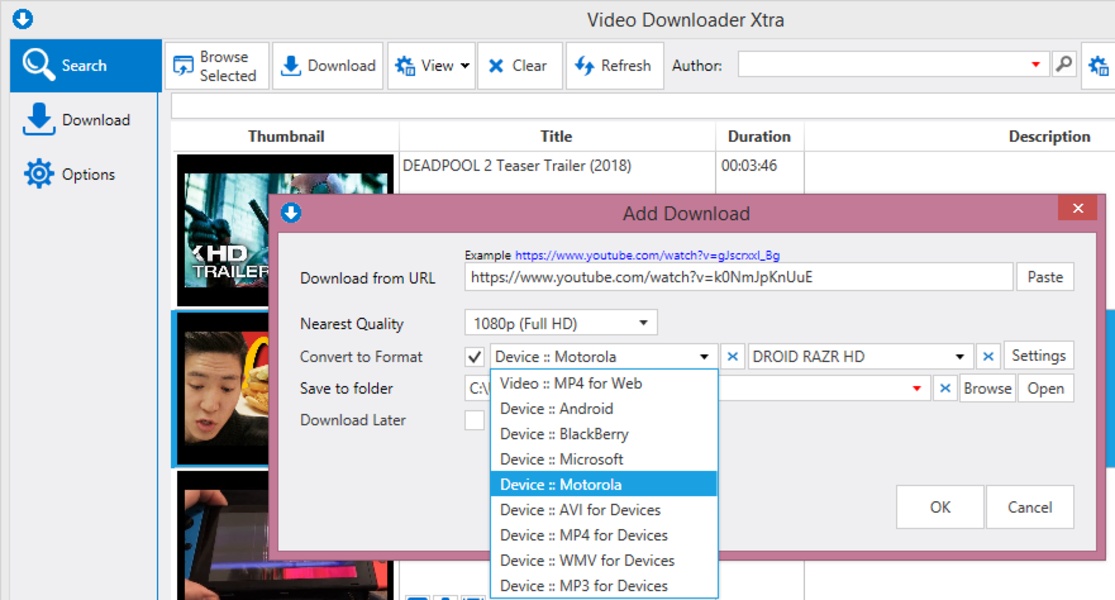Enable the Download Later checkbox

(475, 421)
